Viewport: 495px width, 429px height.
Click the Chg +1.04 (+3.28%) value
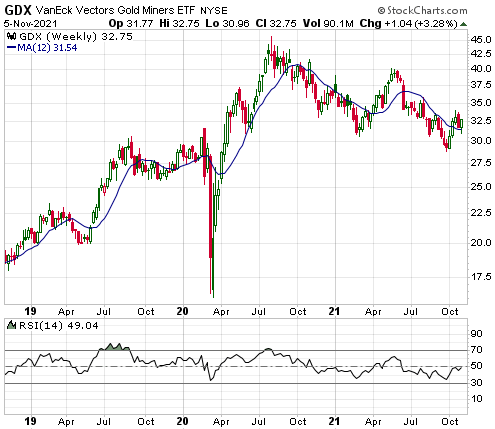(x=409, y=24)
